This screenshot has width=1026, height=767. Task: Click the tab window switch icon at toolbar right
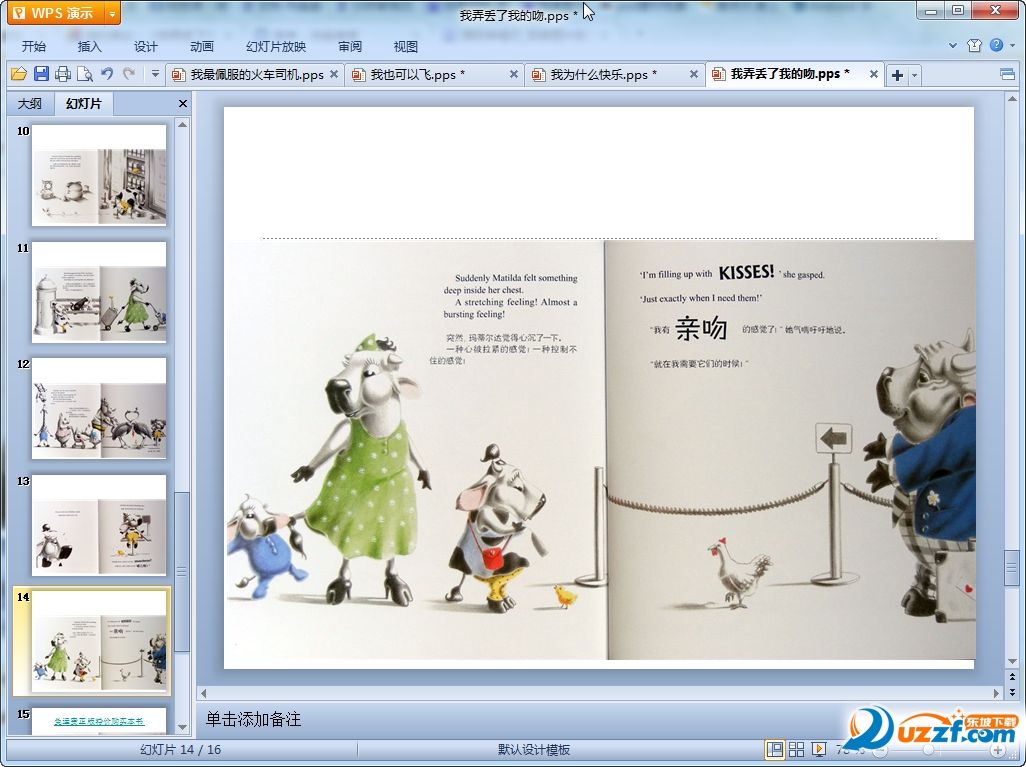(1008, 75)
